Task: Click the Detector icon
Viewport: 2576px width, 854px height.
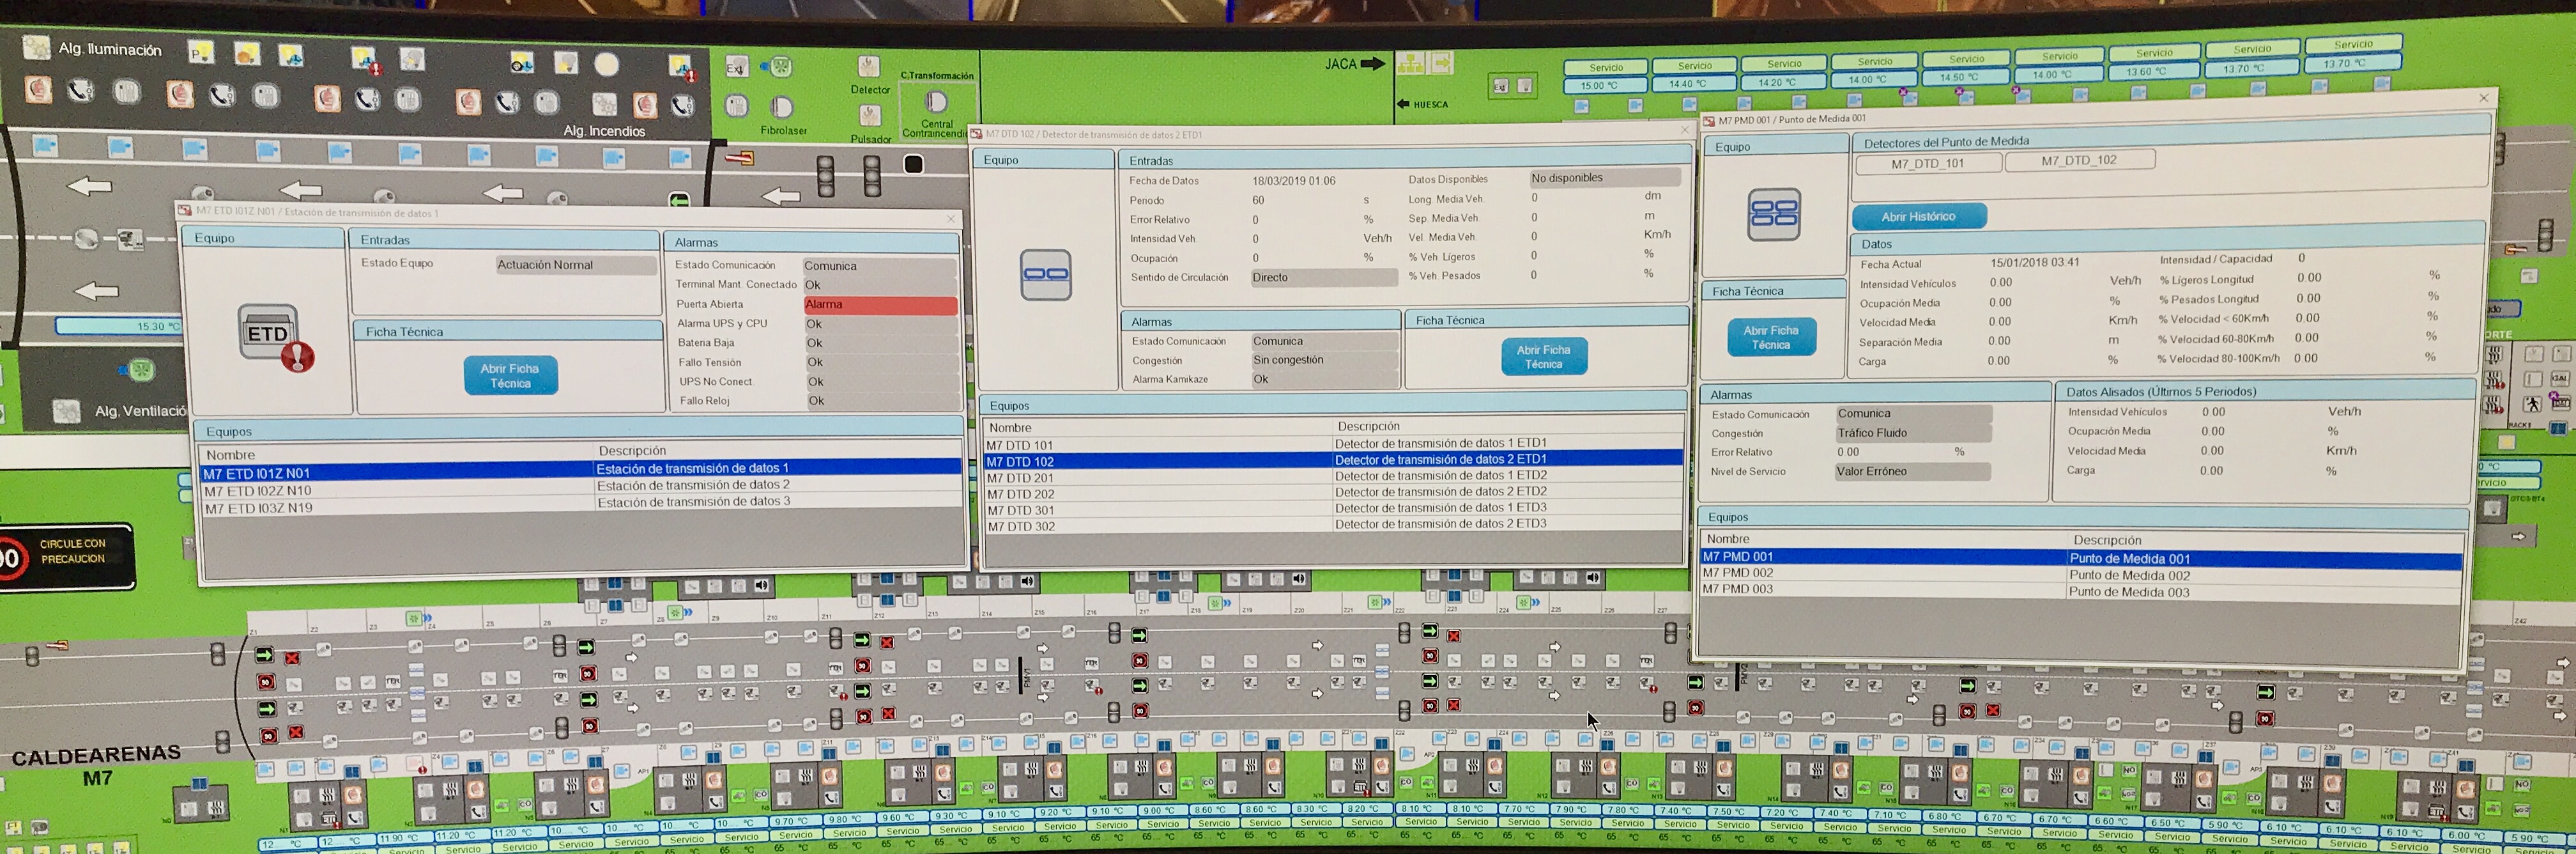Action: click(868, 67)
